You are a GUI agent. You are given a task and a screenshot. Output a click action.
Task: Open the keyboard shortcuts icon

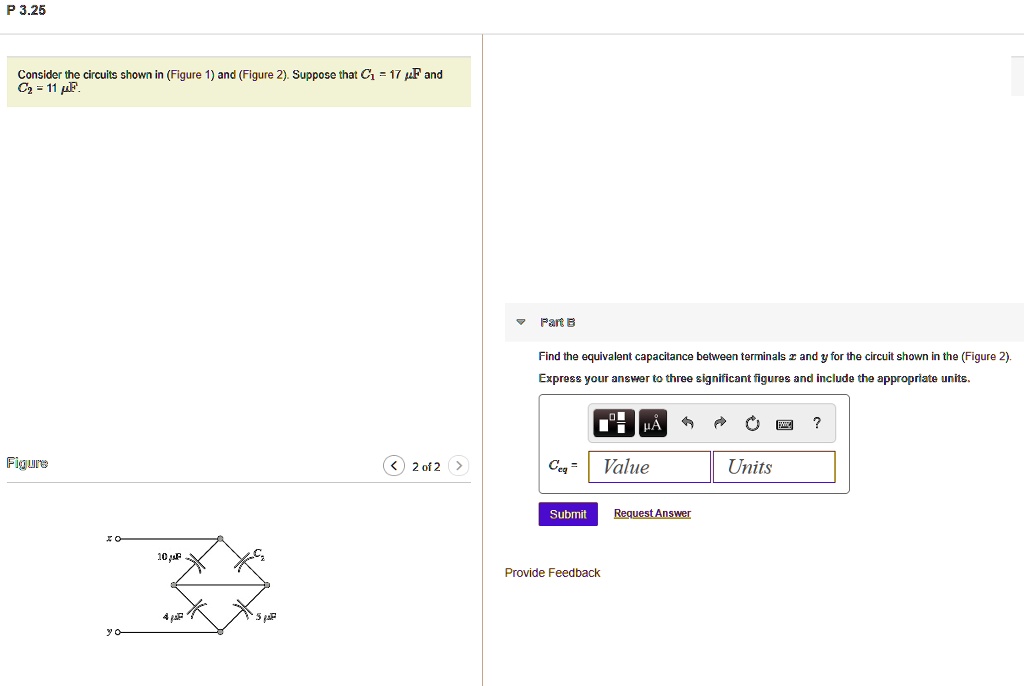(784, 423)
